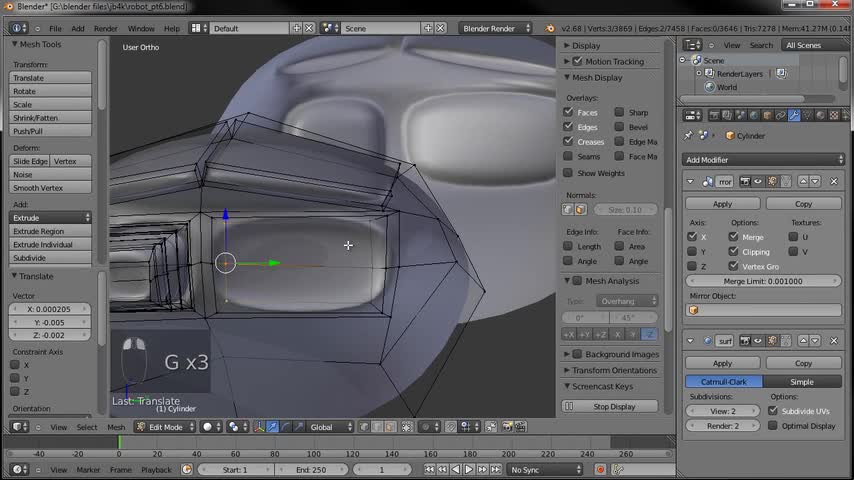Click the Subdivide button

51,258
